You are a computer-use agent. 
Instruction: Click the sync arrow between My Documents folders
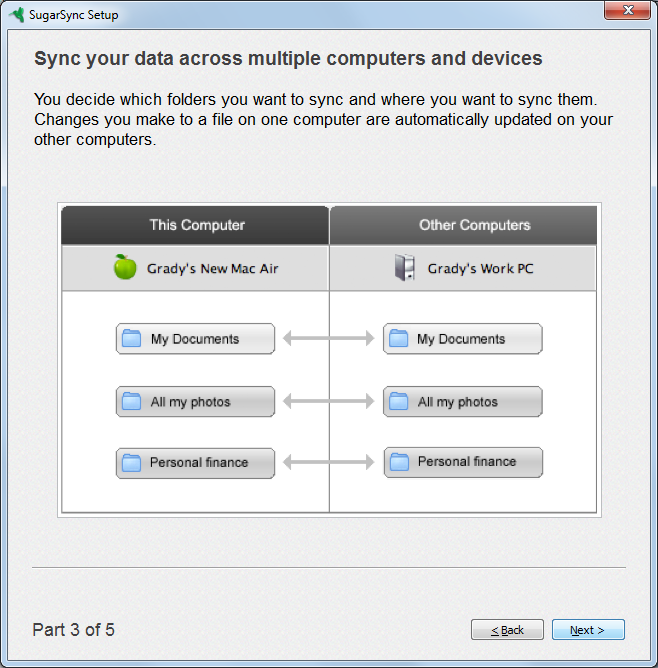[x=329, y=339]
